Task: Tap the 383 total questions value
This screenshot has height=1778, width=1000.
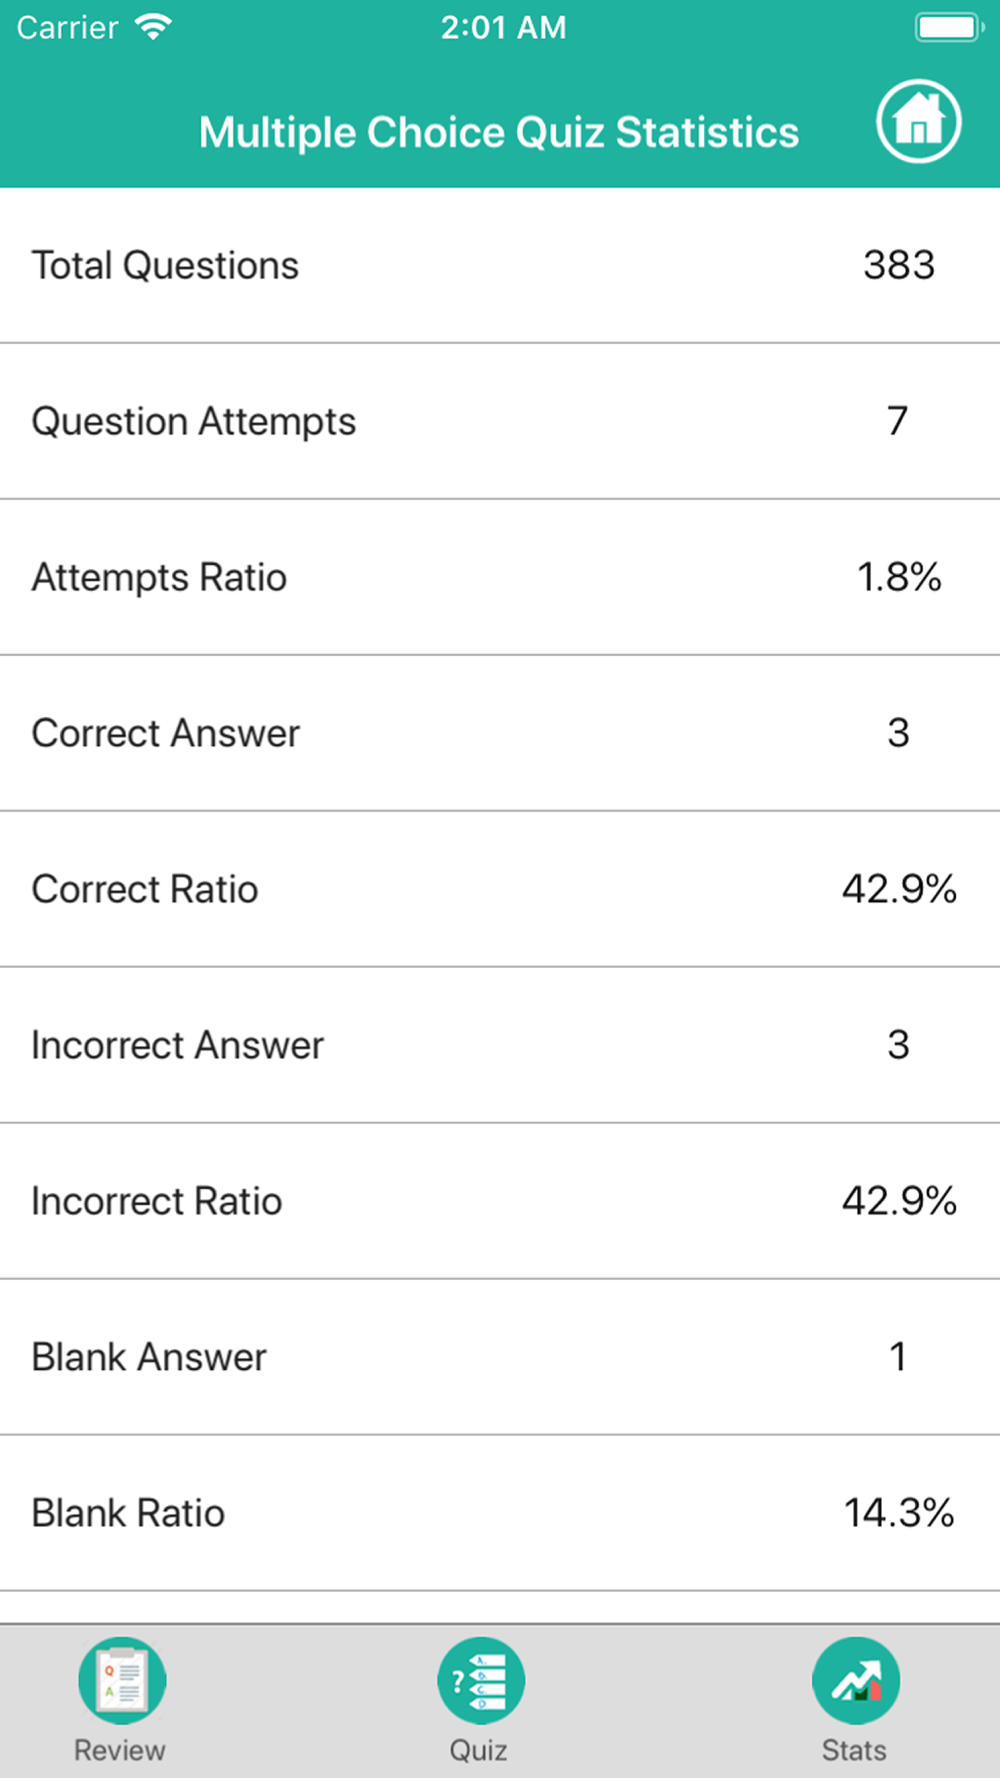Action: point(899,265)
